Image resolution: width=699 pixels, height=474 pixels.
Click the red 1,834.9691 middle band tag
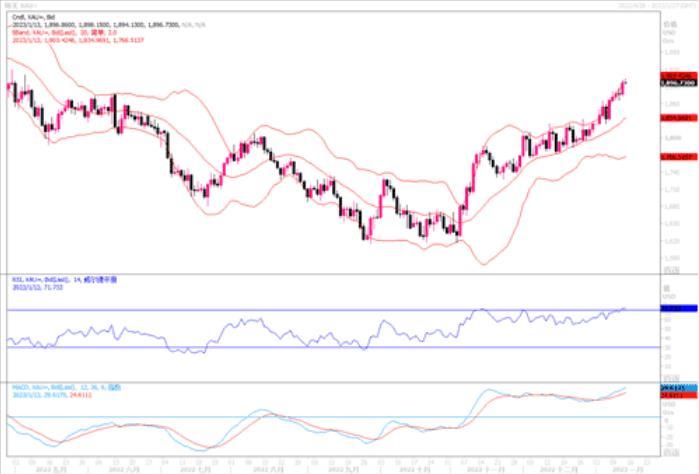[677, 117]
